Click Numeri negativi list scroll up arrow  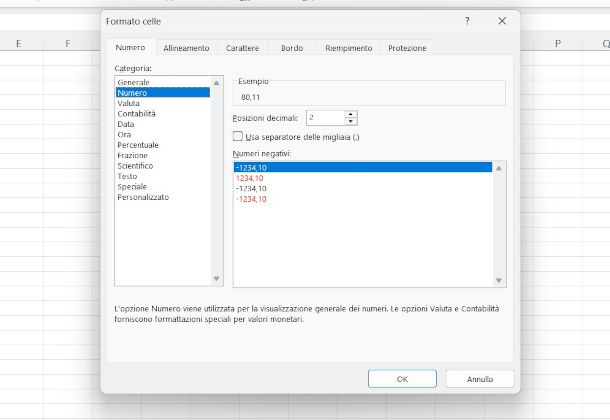pyautogui.click(x=499, y=168)
